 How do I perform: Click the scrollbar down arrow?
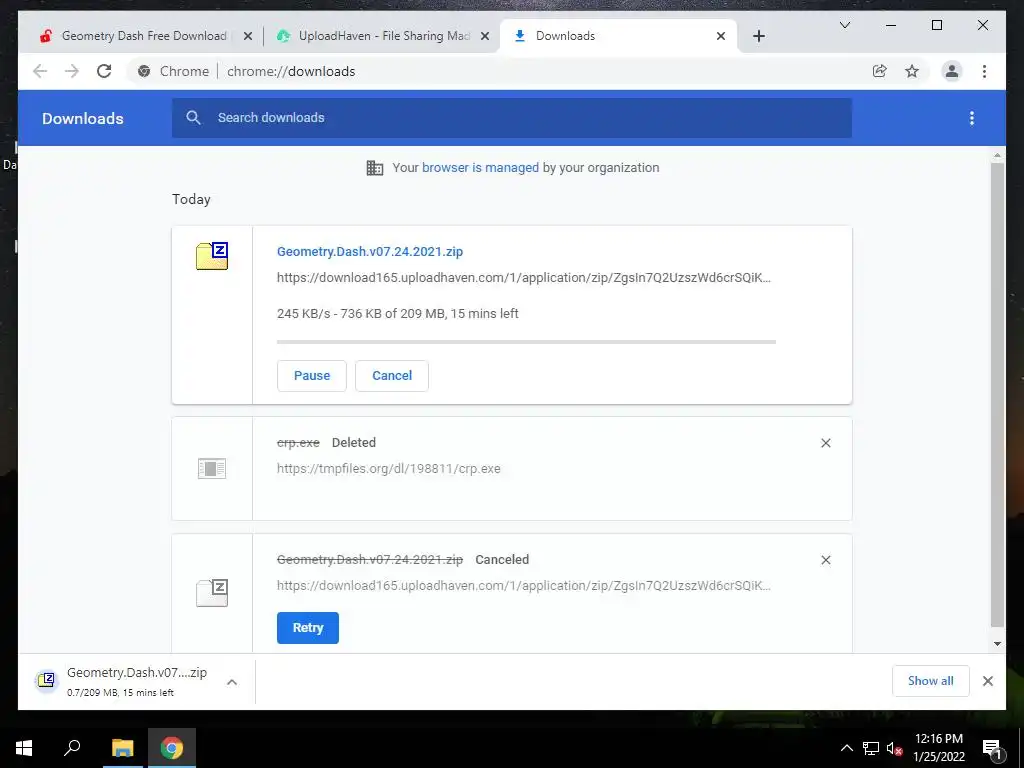pyautogui.click(x=997, y=644)
